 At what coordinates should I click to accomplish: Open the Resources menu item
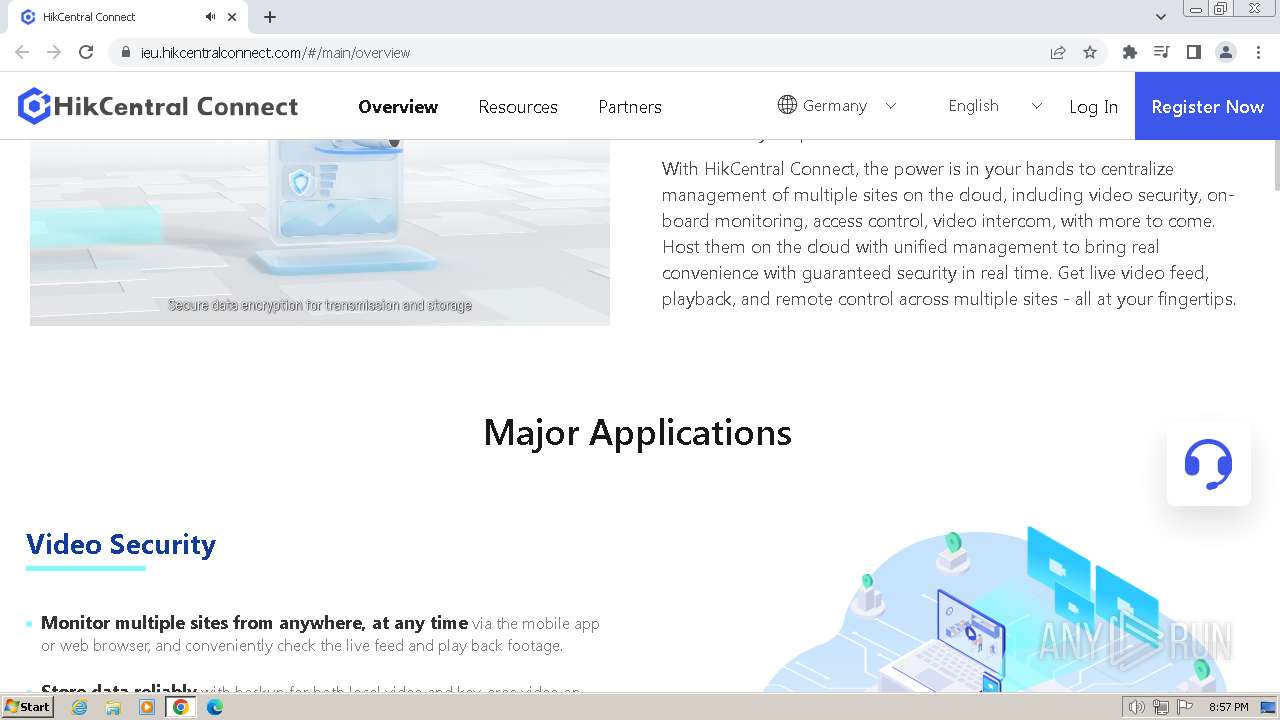(x=518, y=106)
